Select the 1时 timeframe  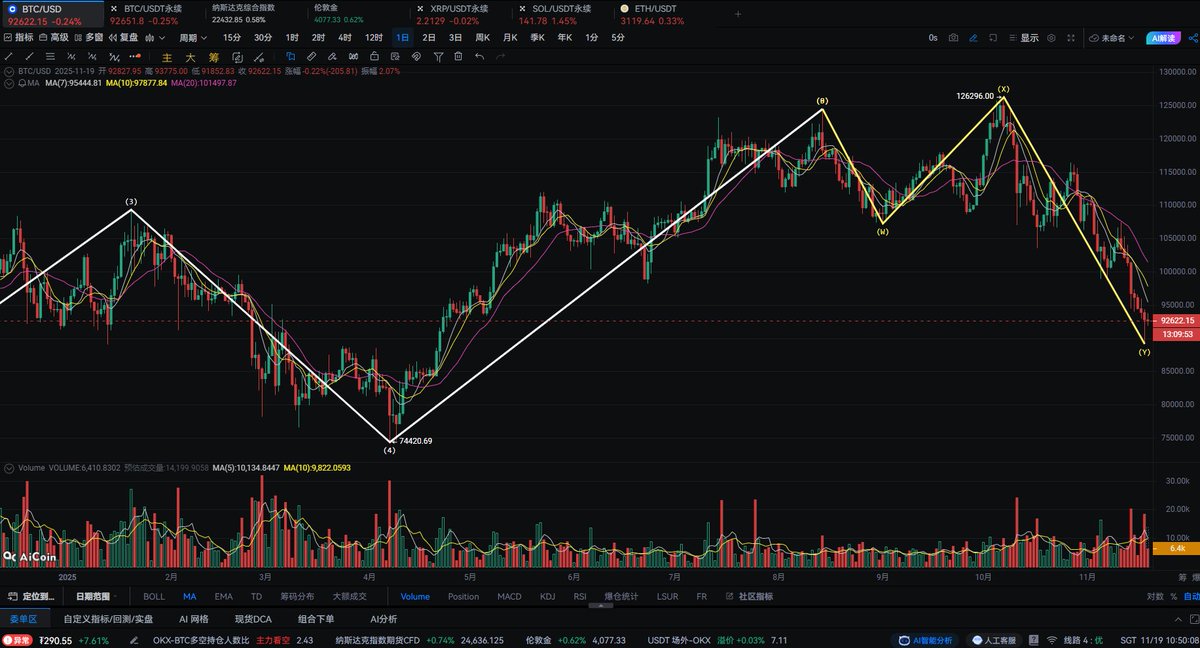(292, 37)
